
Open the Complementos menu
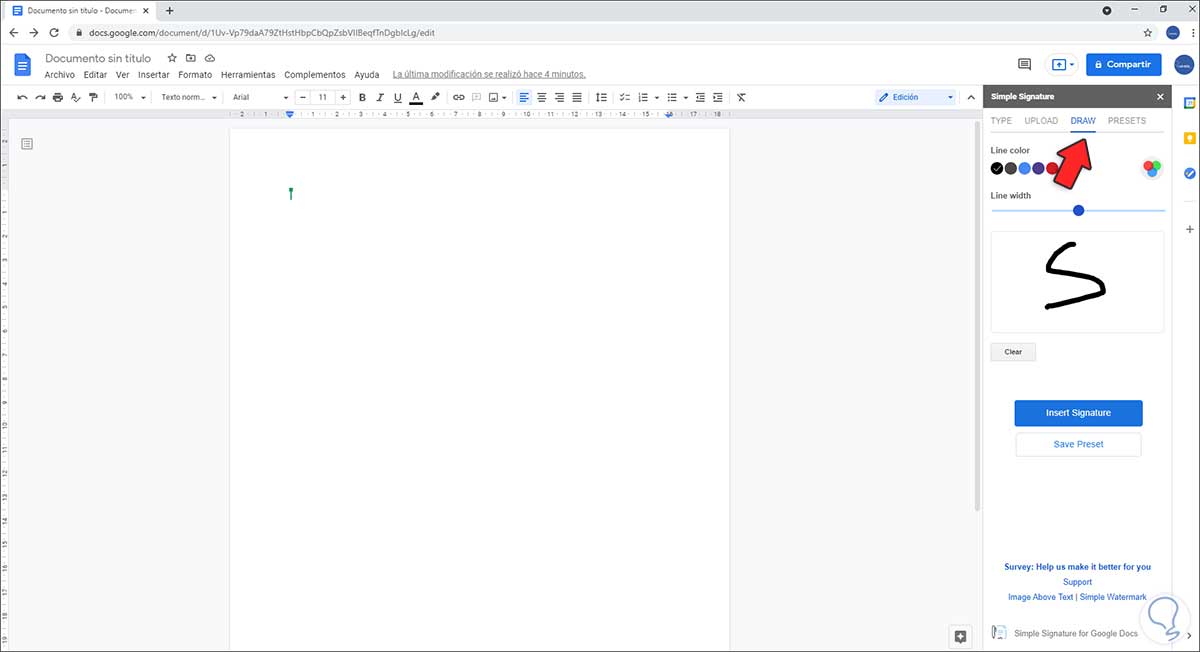(315, 75)
